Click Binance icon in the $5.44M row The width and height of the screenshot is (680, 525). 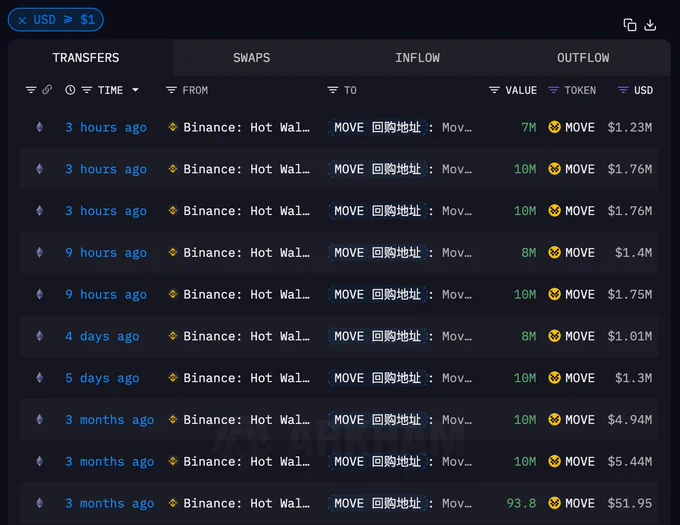pos(173,461)
